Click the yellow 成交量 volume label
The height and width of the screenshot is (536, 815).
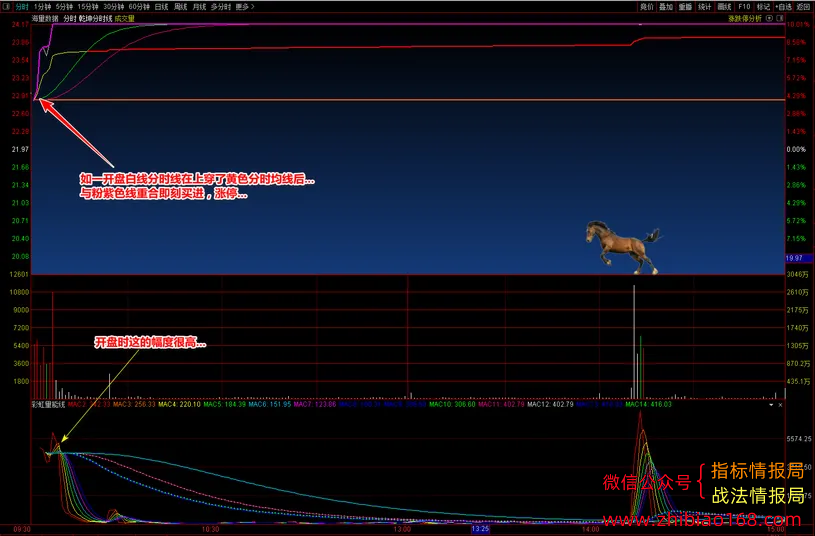(125, 19)
